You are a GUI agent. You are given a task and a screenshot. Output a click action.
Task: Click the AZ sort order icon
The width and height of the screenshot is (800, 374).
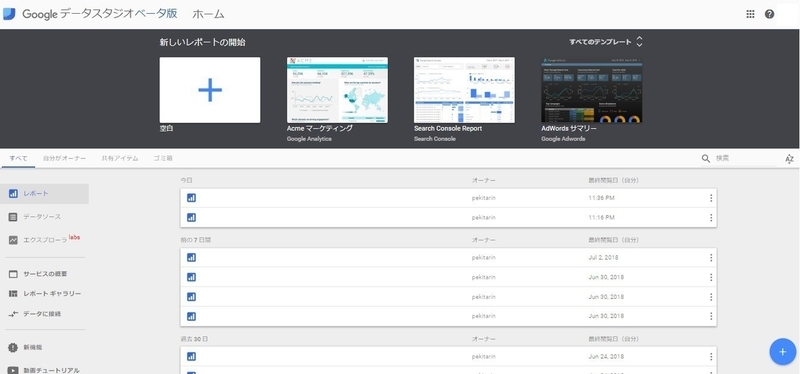pos(789,159)
